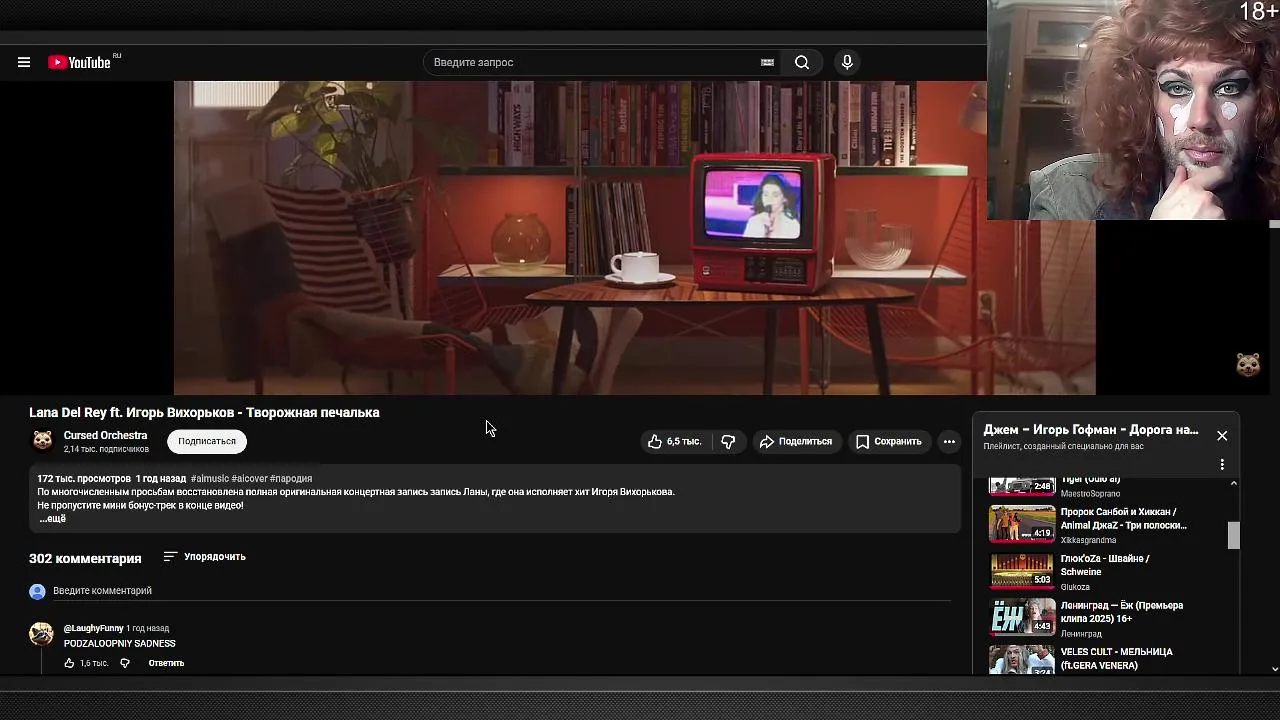The image size is (1280, 720).
Task: Click the #aicover hashtag
Action: (249, 478)
